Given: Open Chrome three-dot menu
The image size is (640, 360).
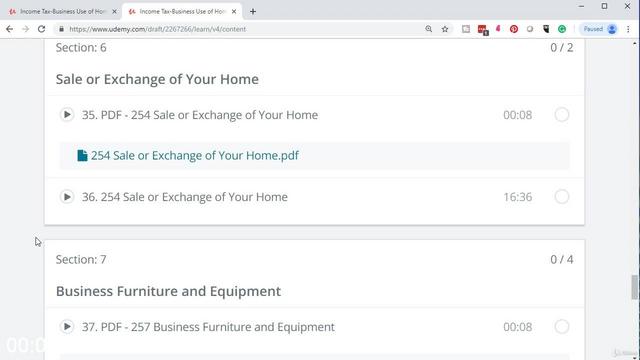Looking at the screenshot, I should coord(628,29).
